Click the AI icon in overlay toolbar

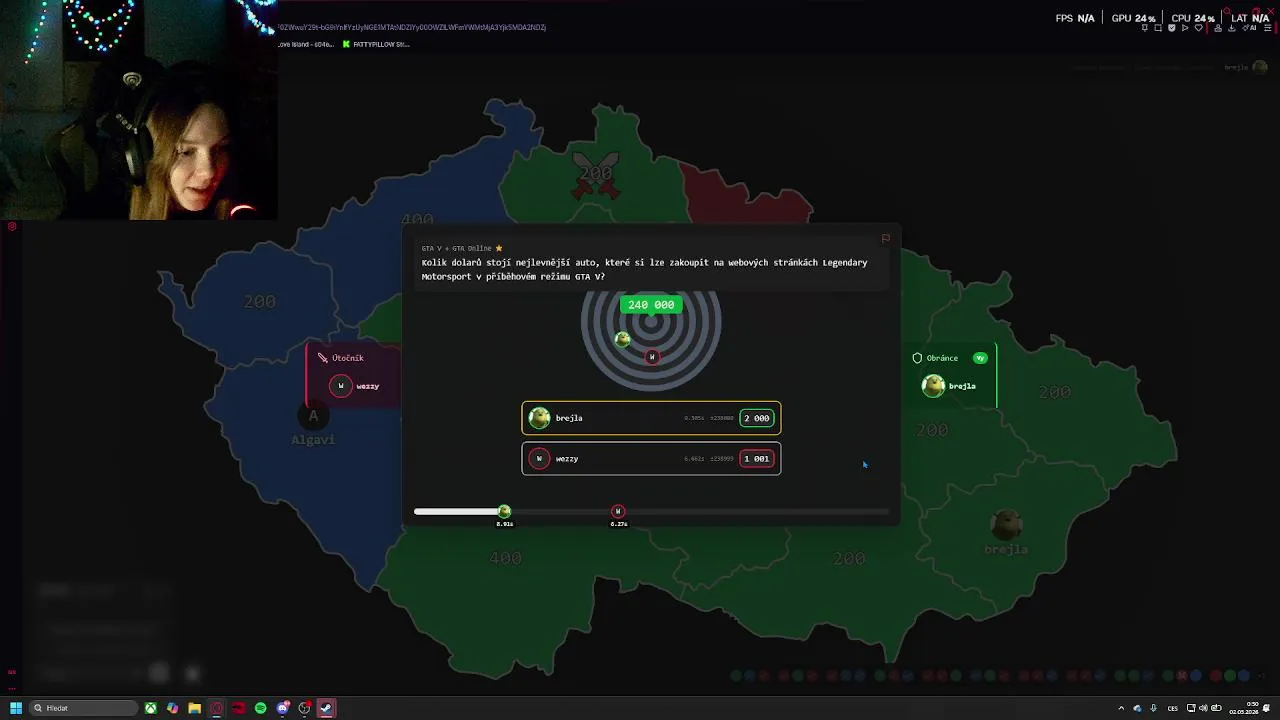click(1249, 28)
